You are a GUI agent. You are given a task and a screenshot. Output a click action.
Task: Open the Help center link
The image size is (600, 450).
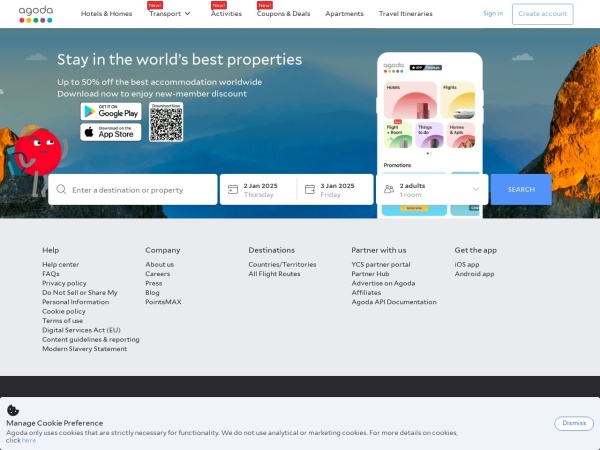tap(60, 264)
